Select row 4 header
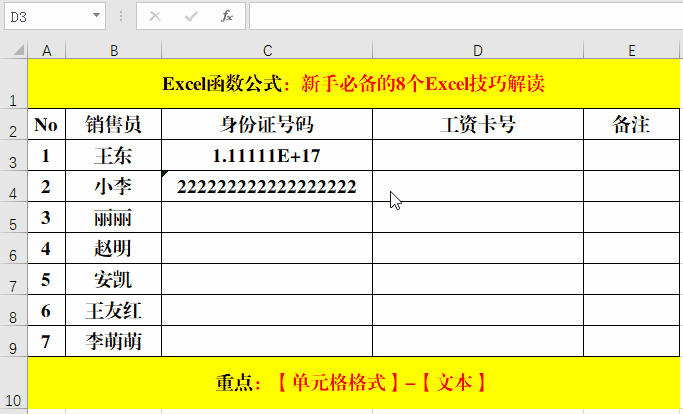The height and width of the screenshot is (414, 683). point(14,187)
